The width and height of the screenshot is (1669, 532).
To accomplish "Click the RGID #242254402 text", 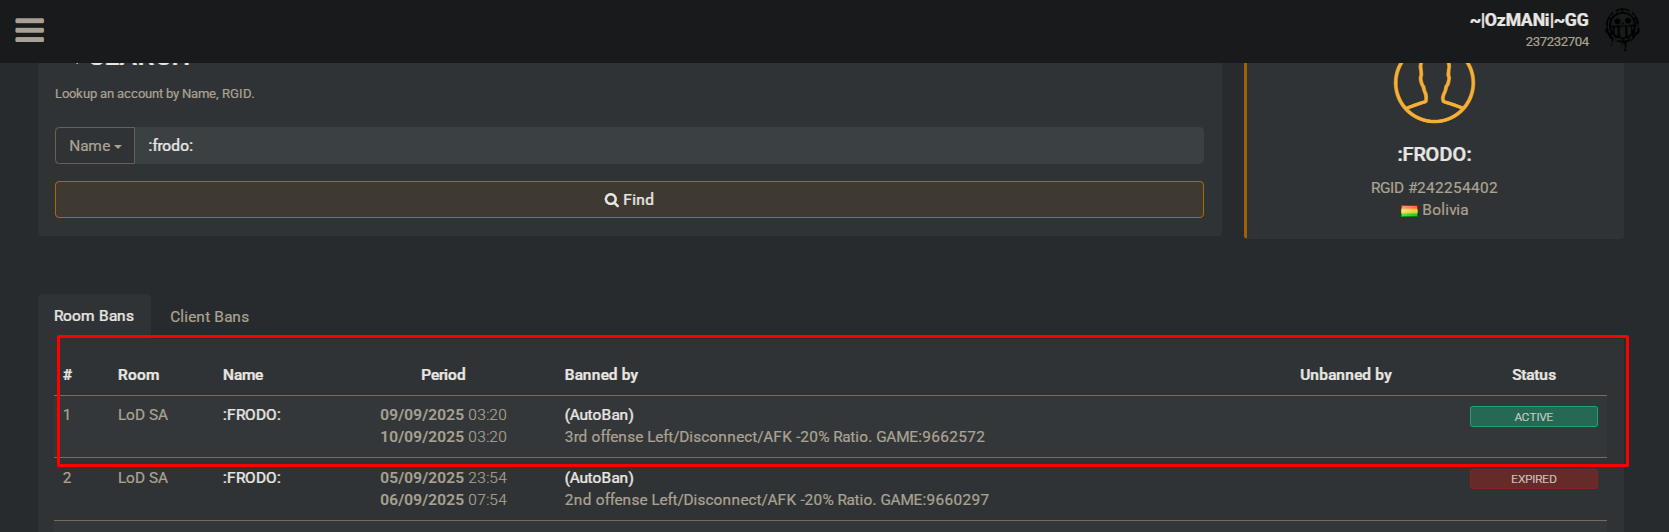I will [1434, 188].
